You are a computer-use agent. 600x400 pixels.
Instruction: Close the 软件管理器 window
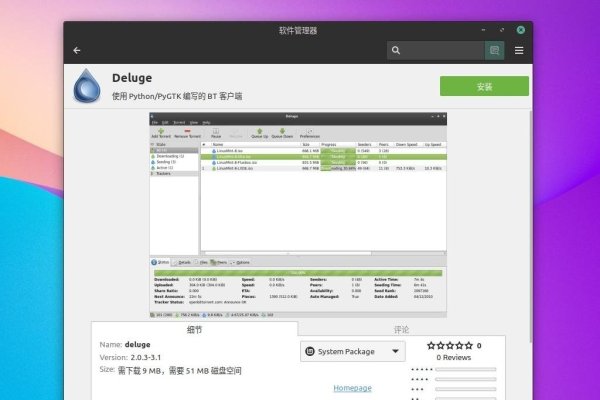click(520, 30)
